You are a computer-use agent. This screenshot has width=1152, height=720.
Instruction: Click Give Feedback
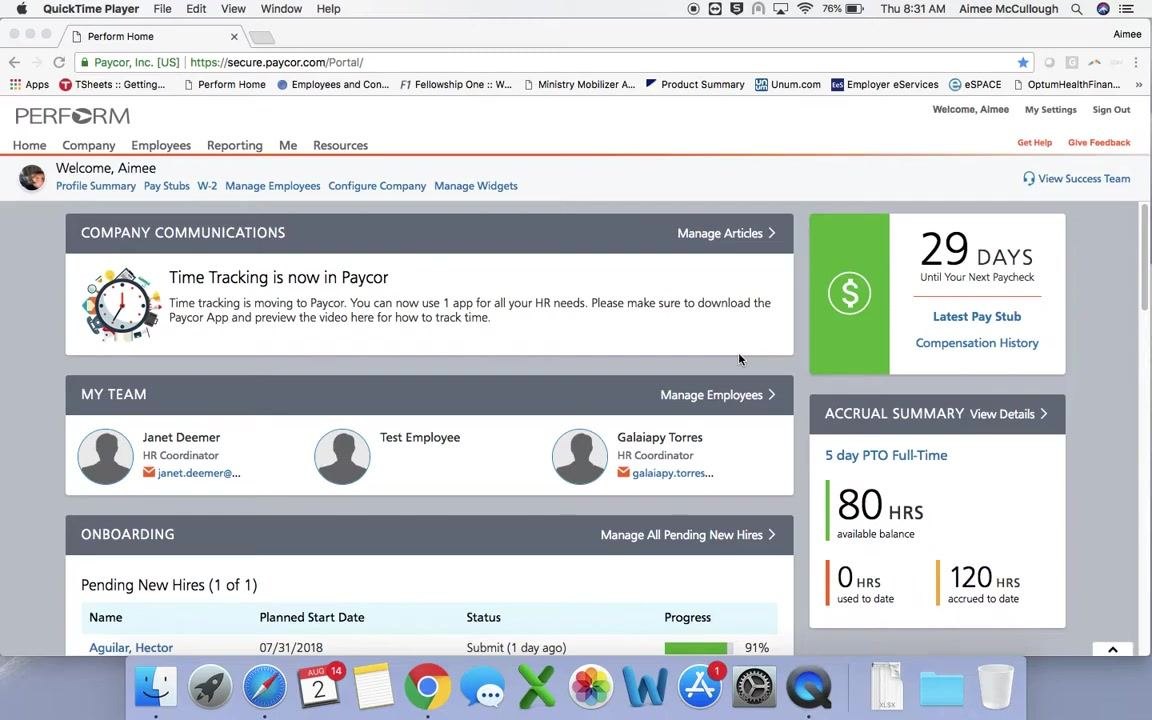coord(1099,143)
